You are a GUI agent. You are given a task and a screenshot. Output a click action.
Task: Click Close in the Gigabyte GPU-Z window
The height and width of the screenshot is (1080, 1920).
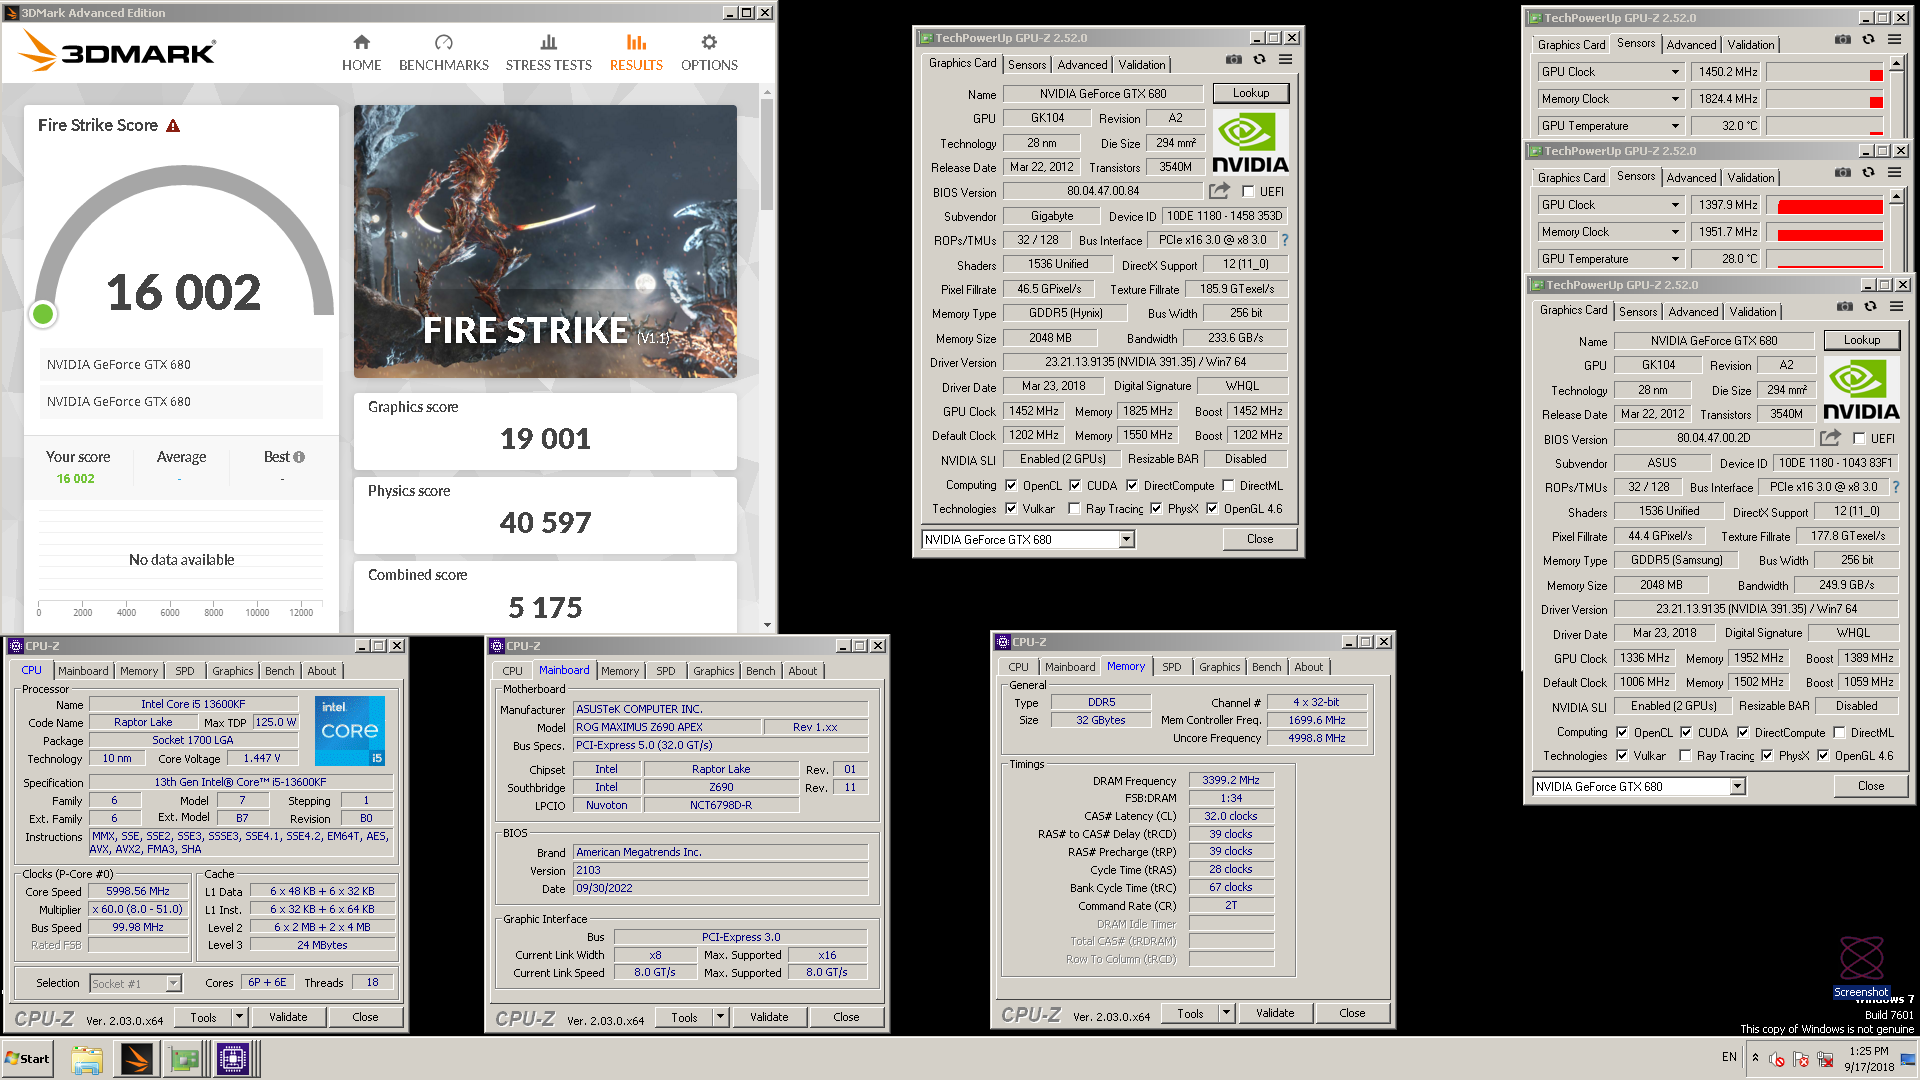point(1260,538)
